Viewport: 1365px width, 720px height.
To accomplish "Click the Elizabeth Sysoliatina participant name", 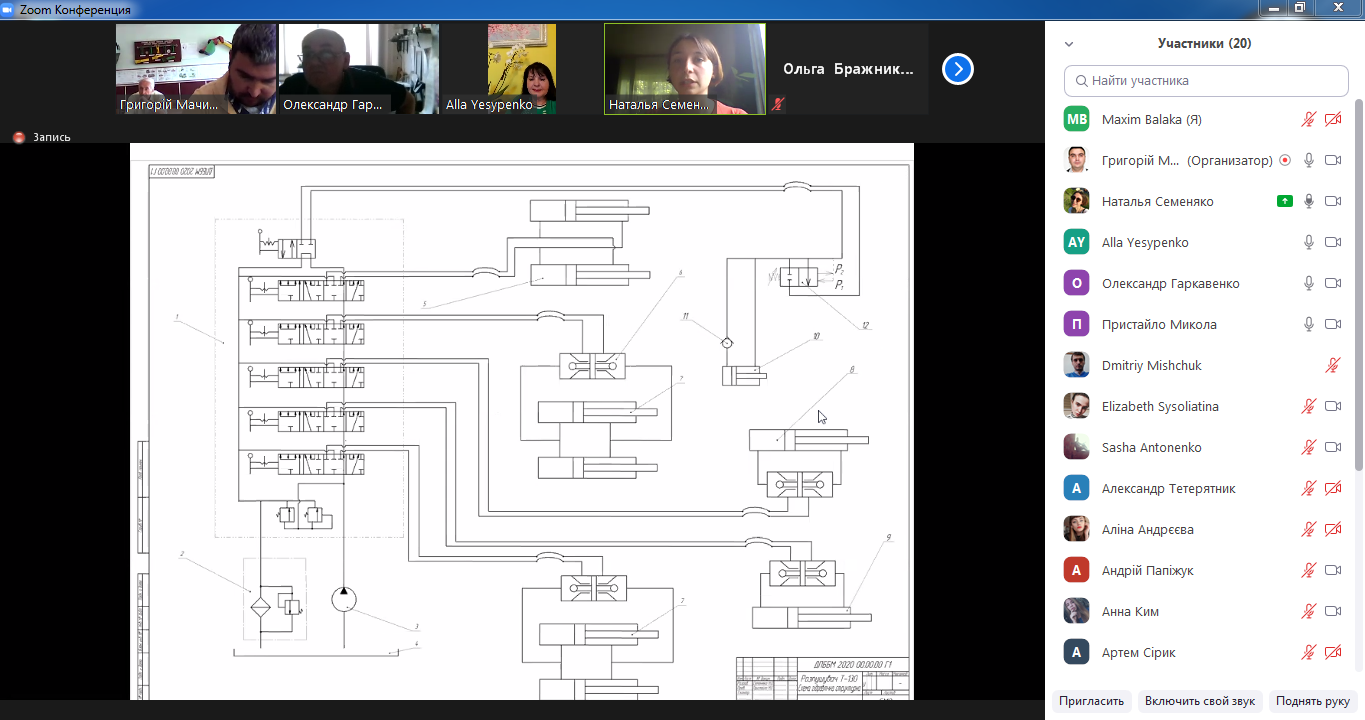I will click(x=1160, y=407).
